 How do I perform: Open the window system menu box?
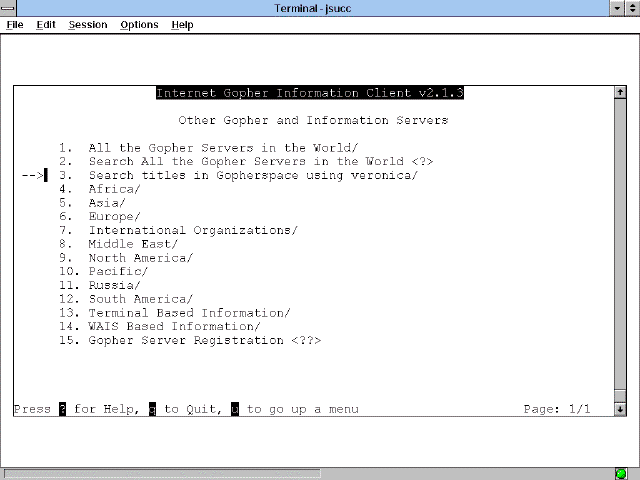(x=8, y=8)
